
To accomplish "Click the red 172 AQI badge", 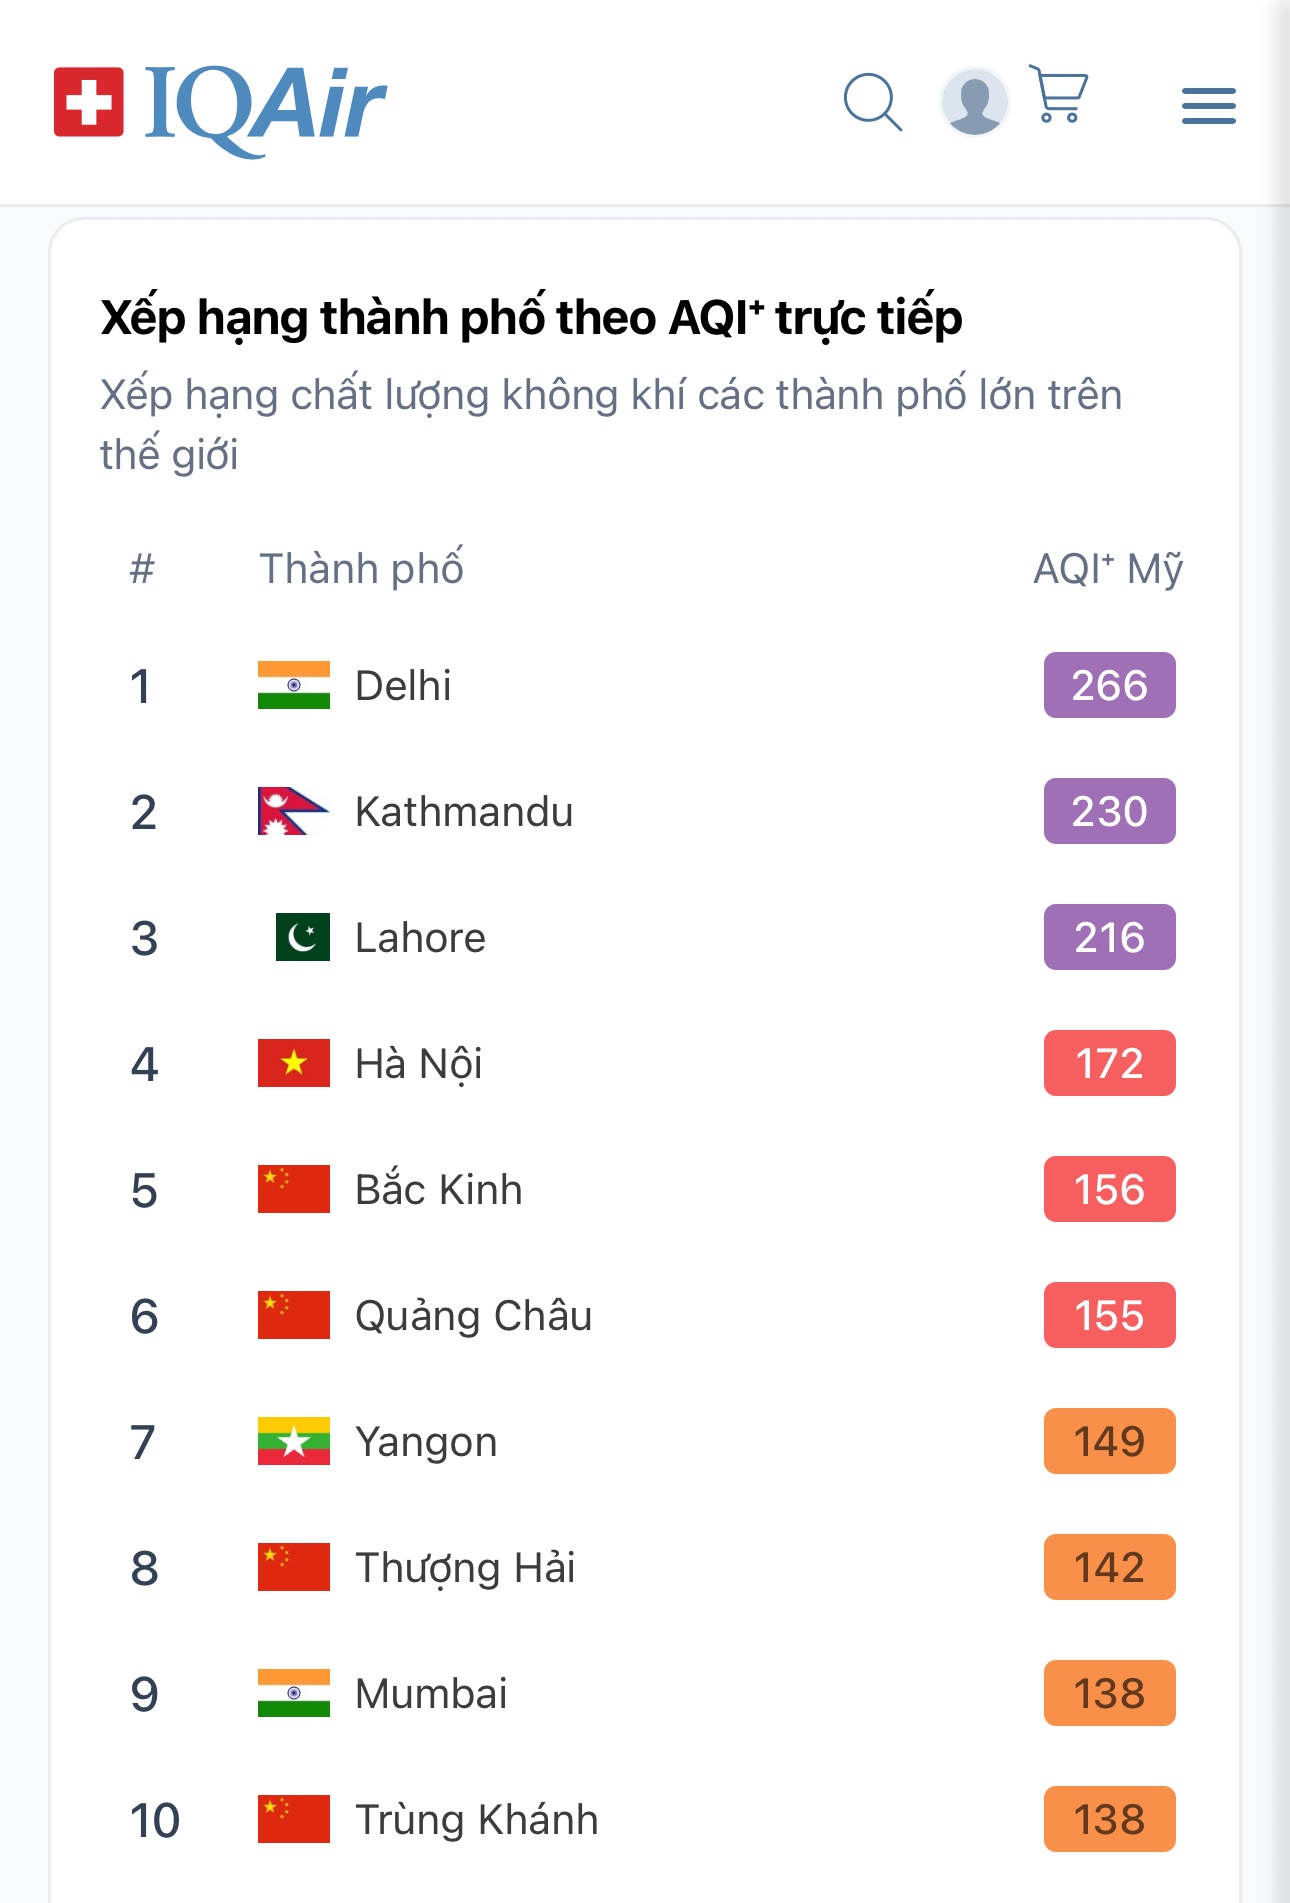I will click(x=1109, y=1063).
